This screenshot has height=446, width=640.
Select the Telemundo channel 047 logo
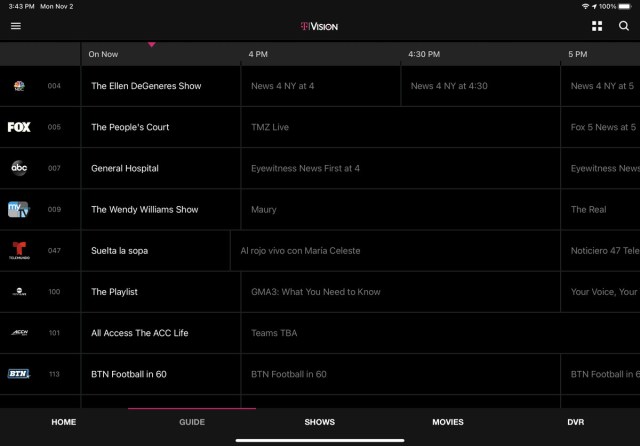point(19,251)
